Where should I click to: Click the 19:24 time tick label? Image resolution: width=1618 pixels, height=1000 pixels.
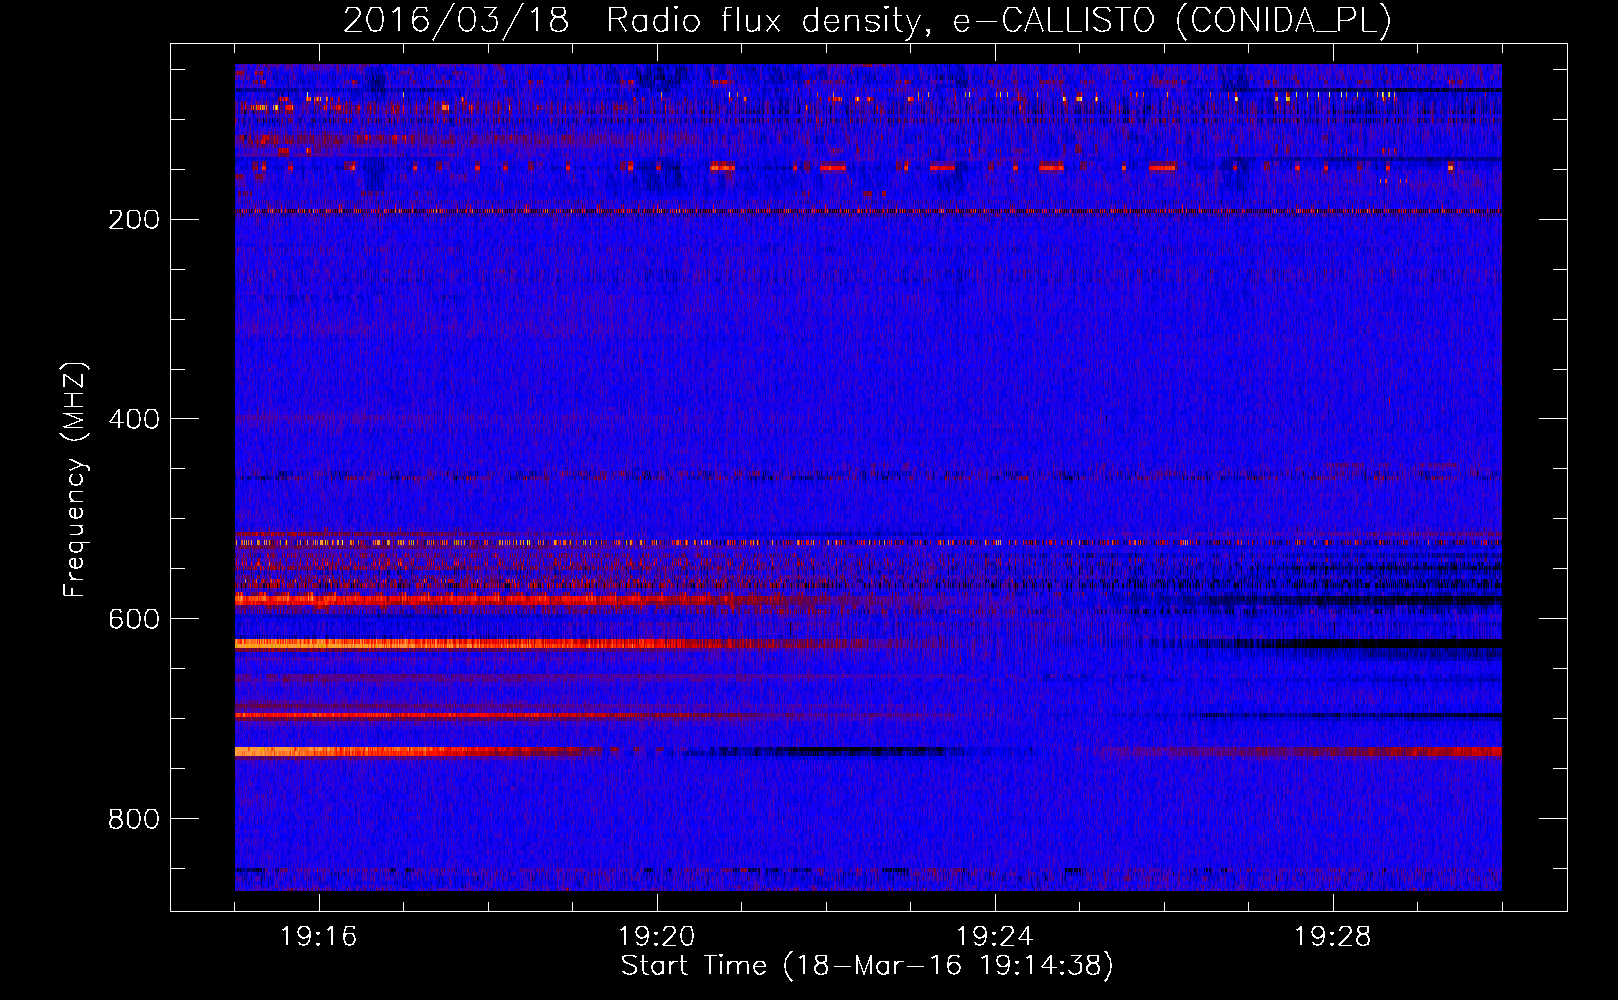(x=995, y=937)
